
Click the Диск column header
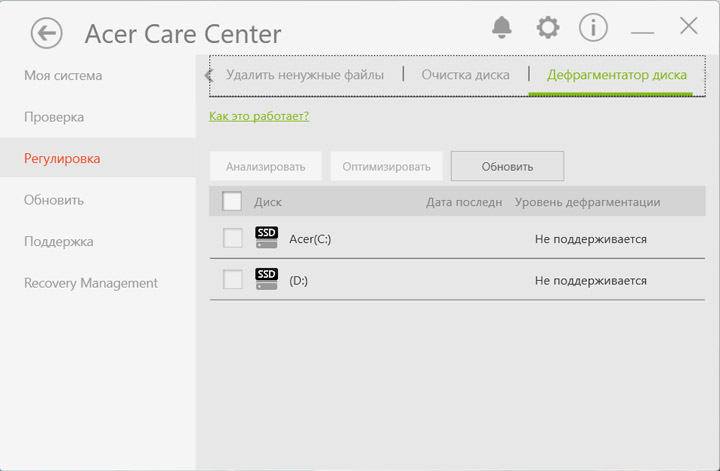point(268,202)
